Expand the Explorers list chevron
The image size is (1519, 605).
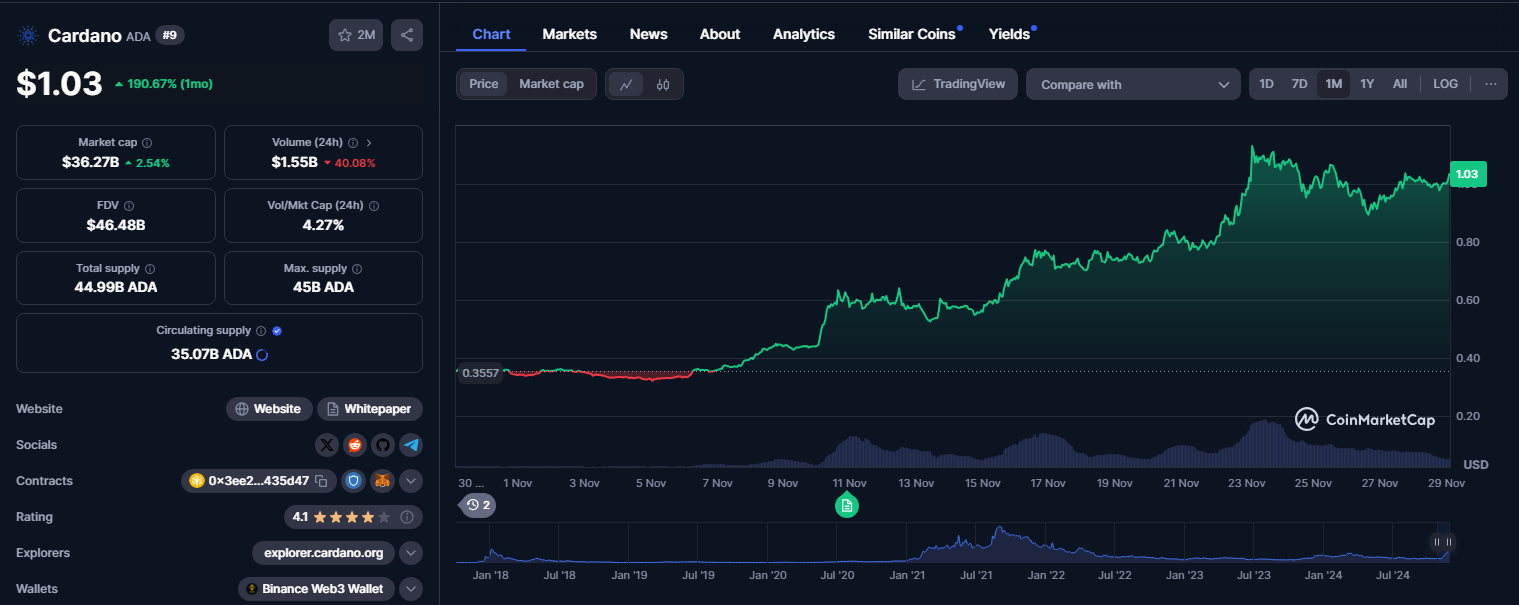[411, 553]
